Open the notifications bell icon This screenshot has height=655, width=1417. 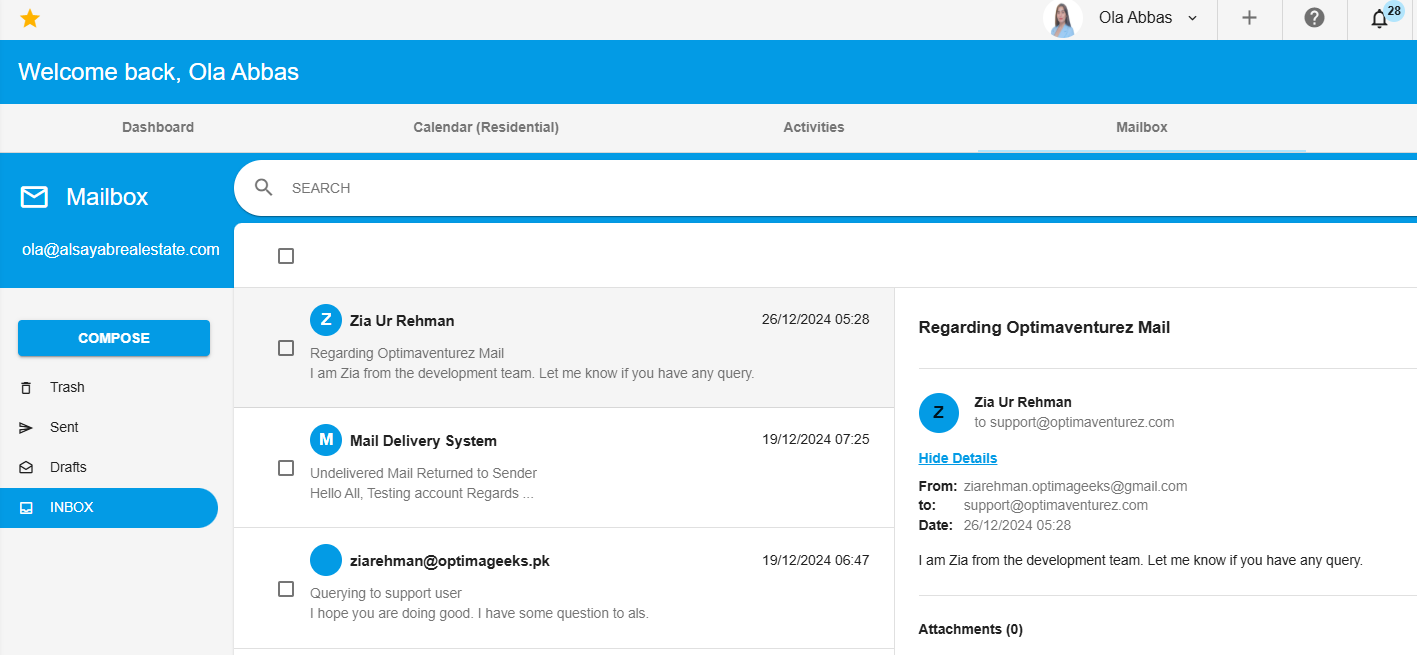tap(1379, 18)
